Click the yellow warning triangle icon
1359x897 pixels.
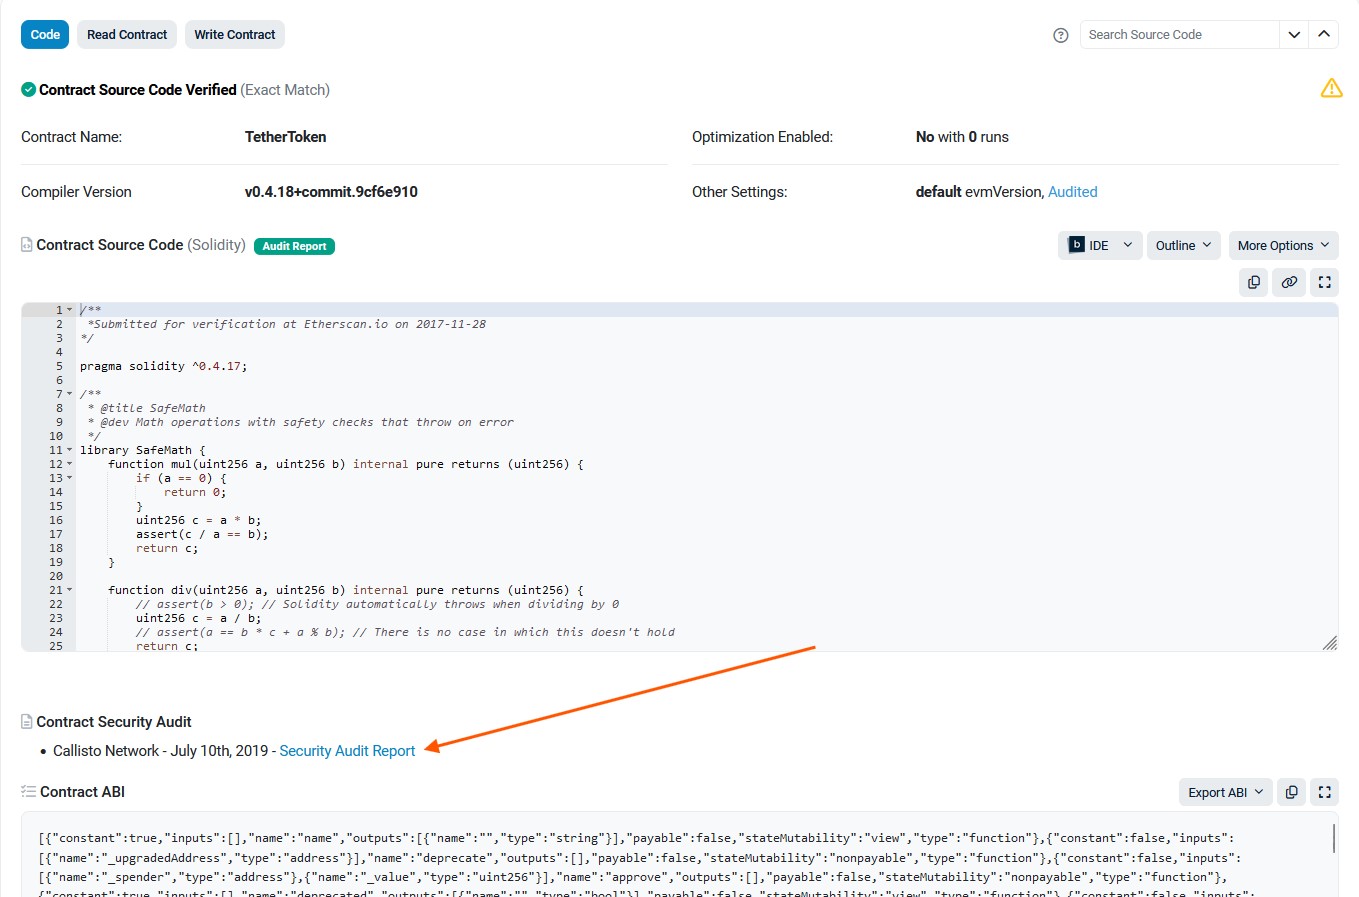pyautogui.click(x=1331, y=89)
